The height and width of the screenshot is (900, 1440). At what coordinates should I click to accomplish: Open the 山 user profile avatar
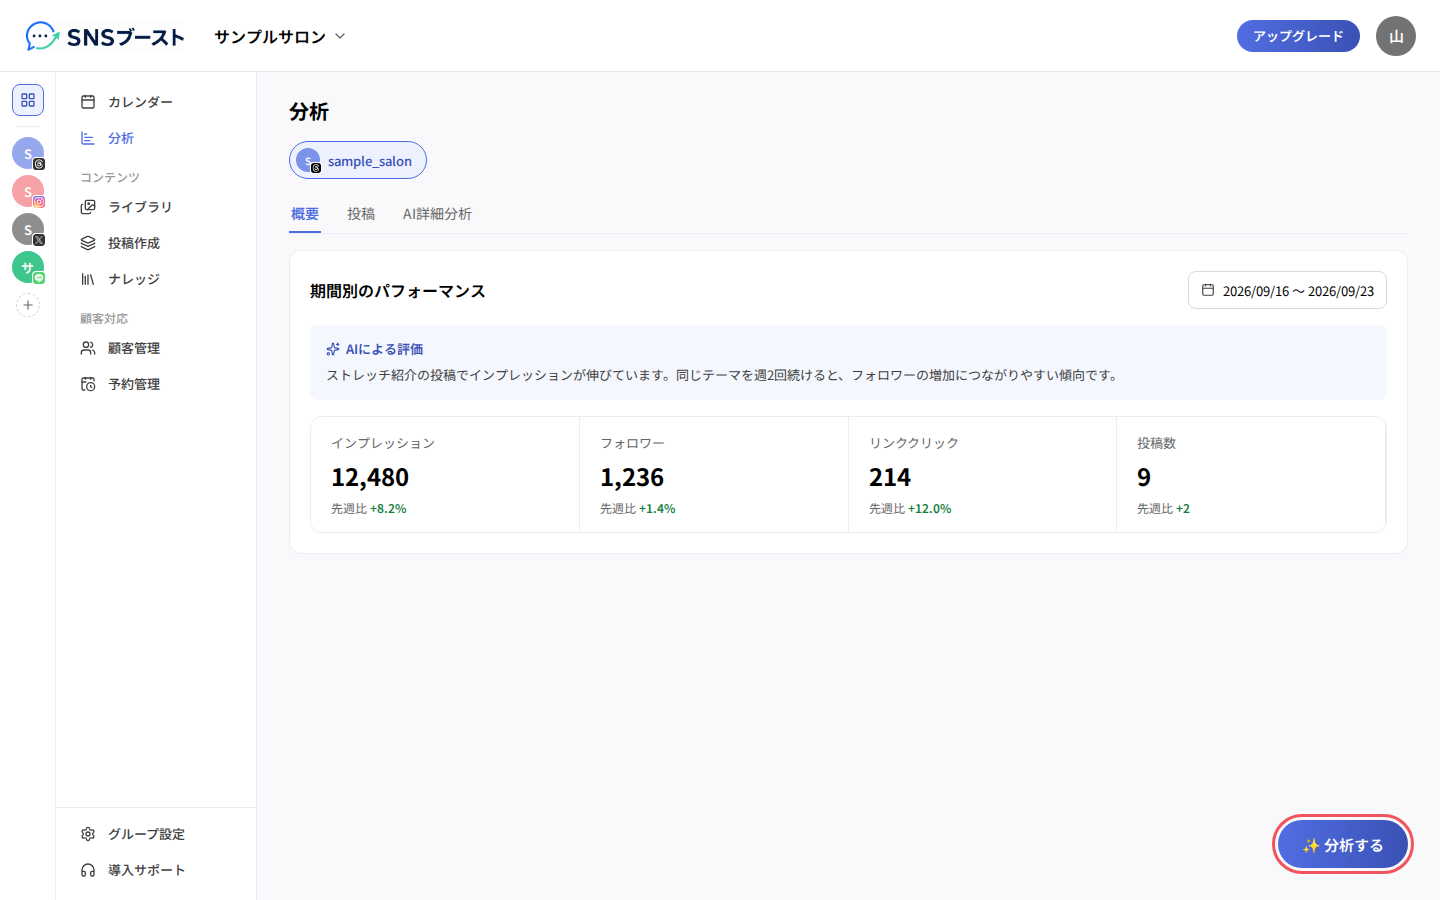1396,36
